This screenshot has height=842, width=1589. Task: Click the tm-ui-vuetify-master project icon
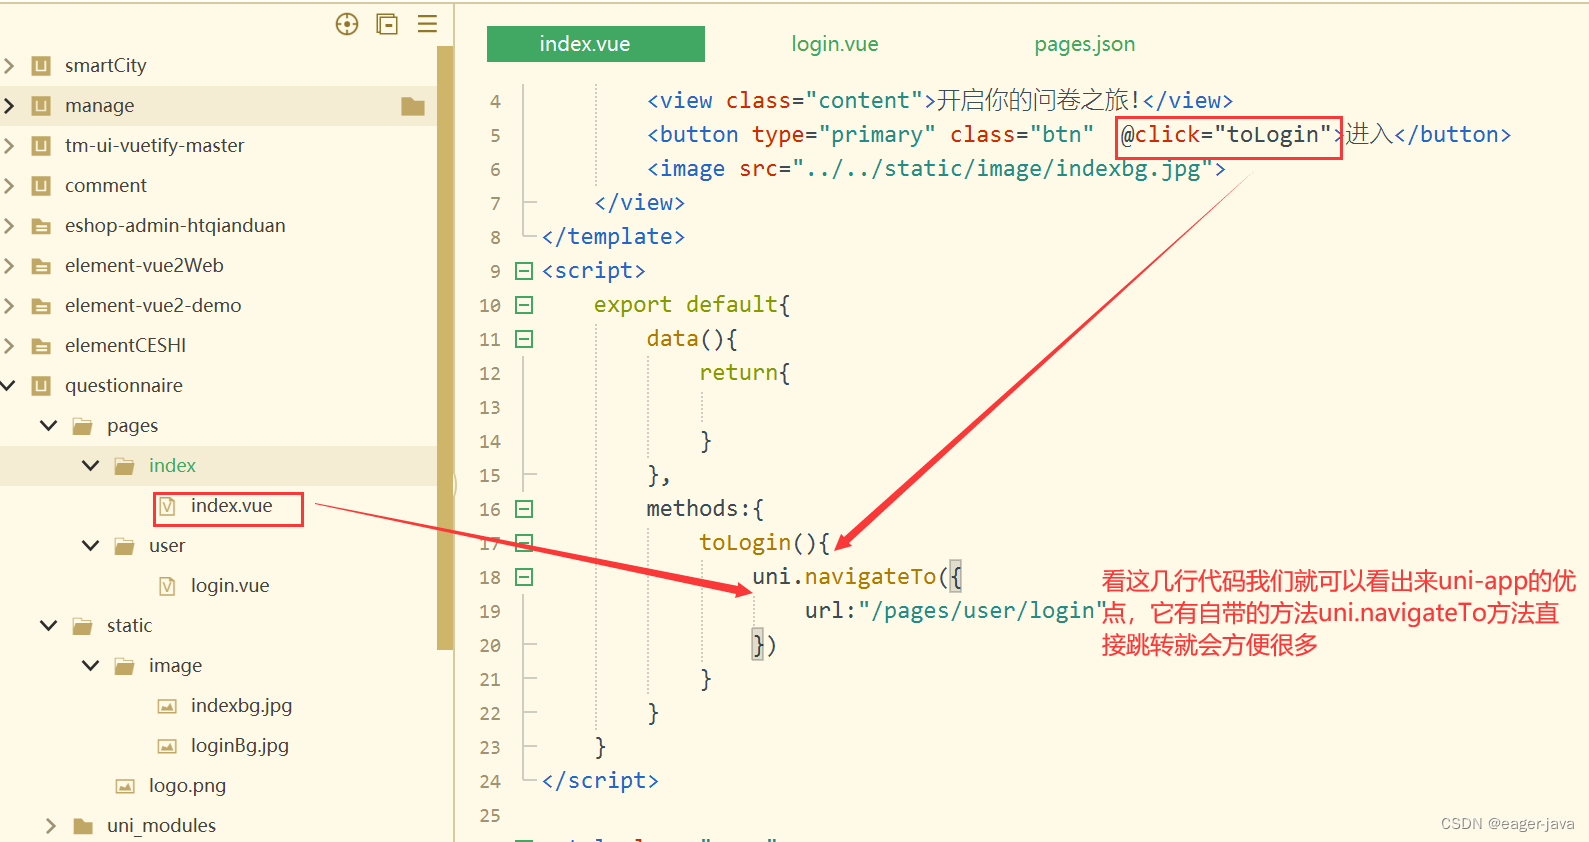41,146
